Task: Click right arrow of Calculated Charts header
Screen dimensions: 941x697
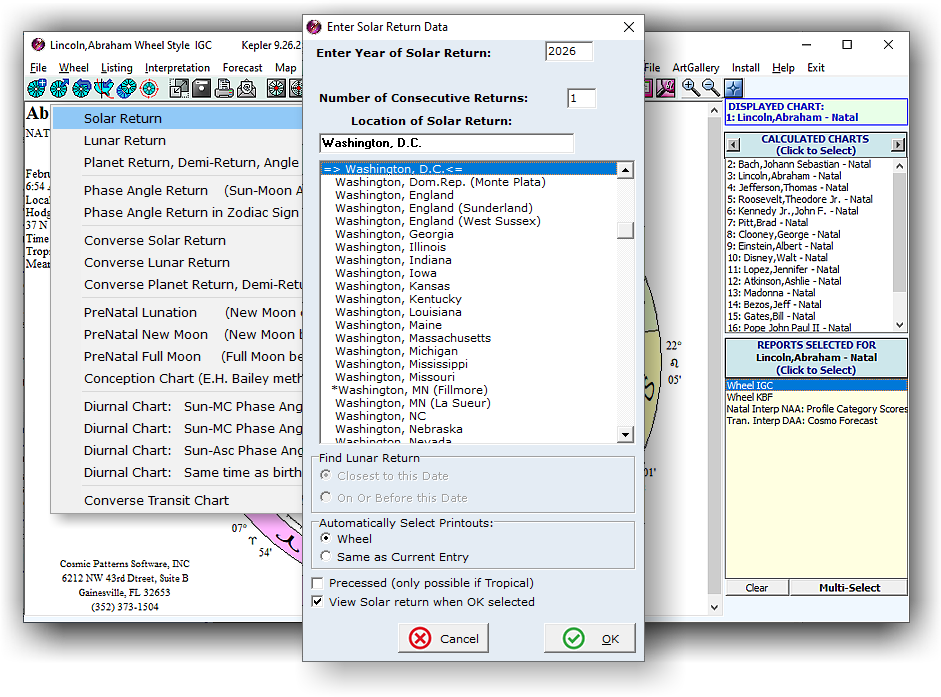Action: [x=897, y=145]
